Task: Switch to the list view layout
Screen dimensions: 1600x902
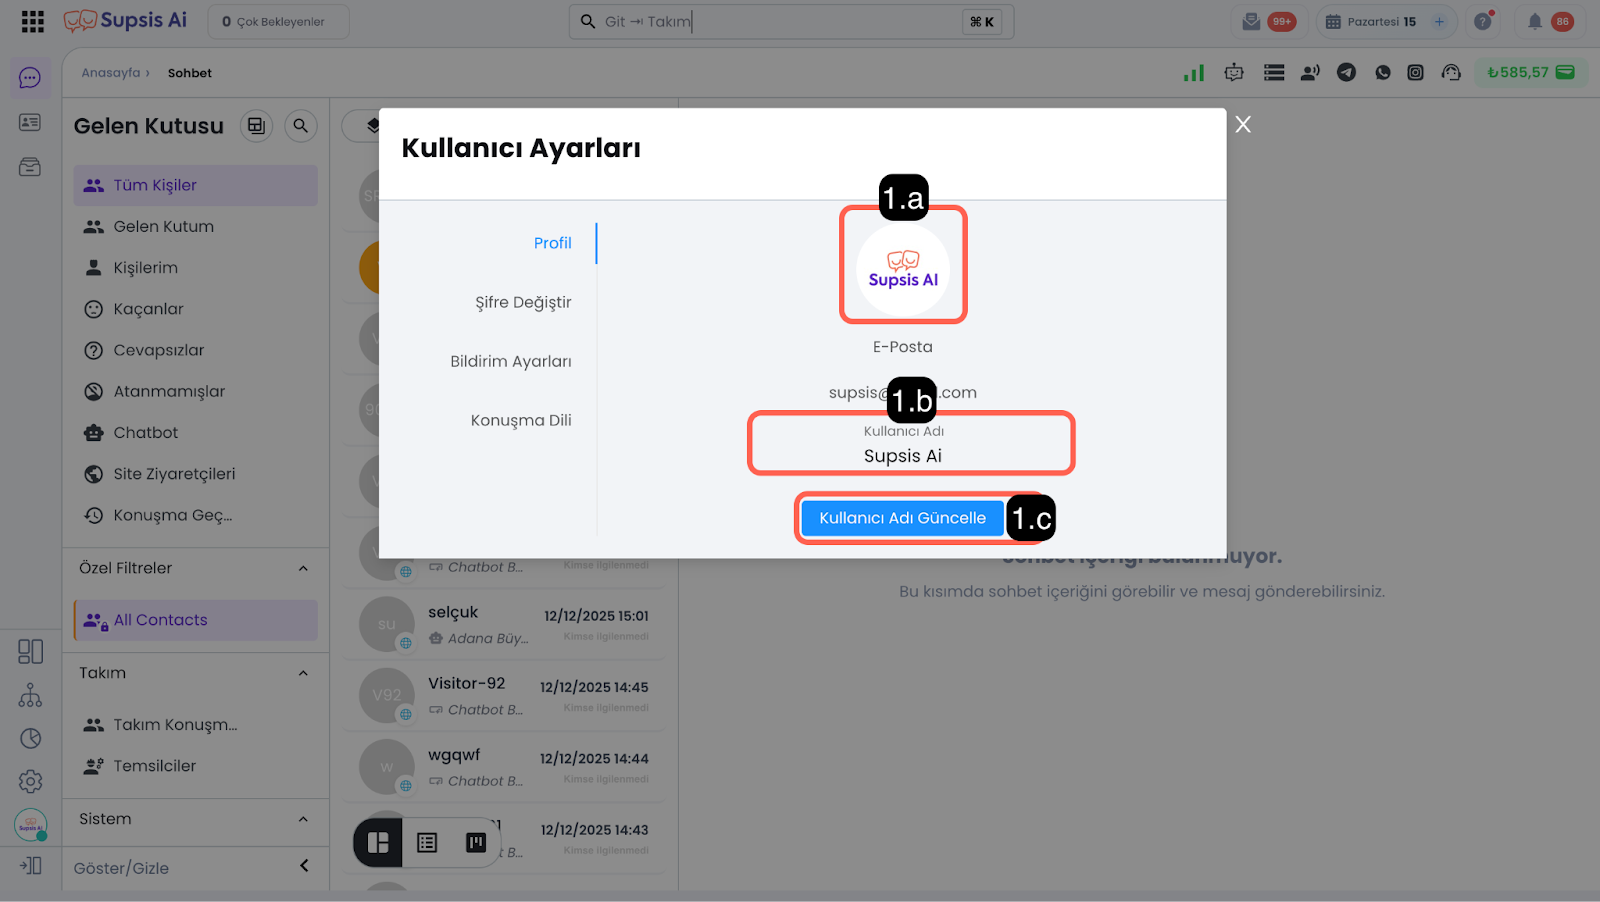Action: (427, 843)
